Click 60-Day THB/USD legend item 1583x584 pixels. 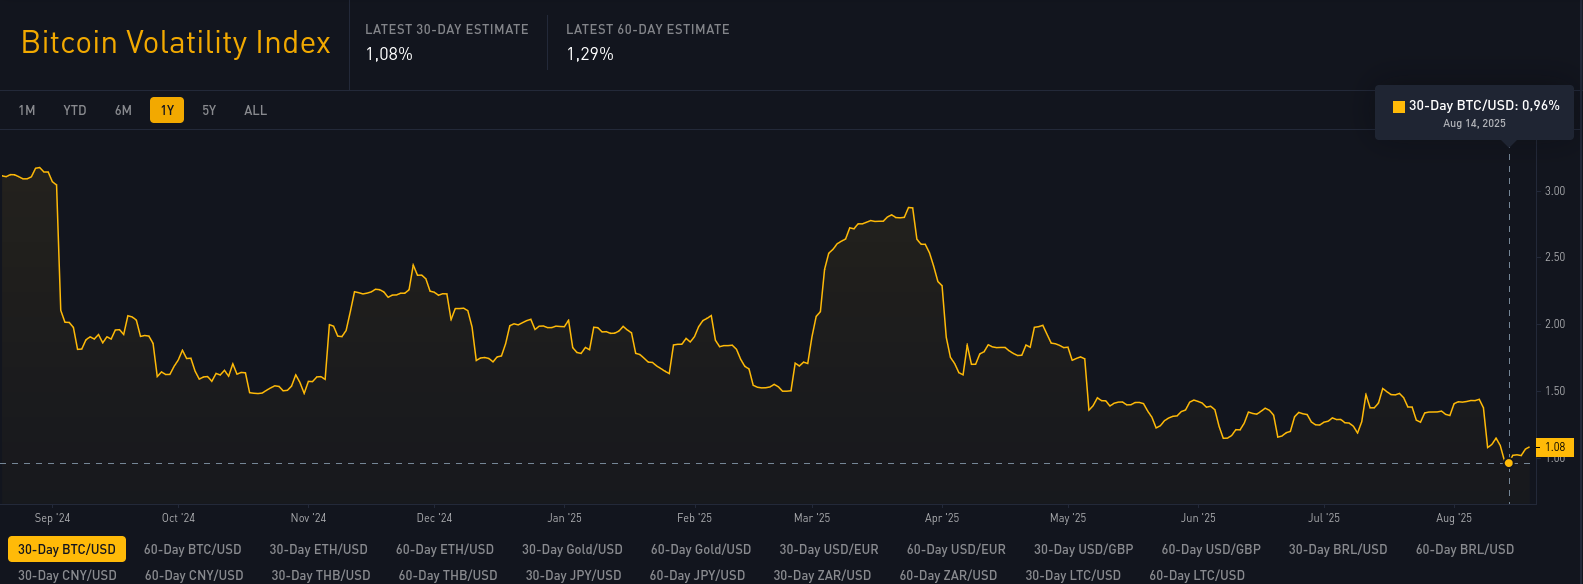[x=448, y=575]
